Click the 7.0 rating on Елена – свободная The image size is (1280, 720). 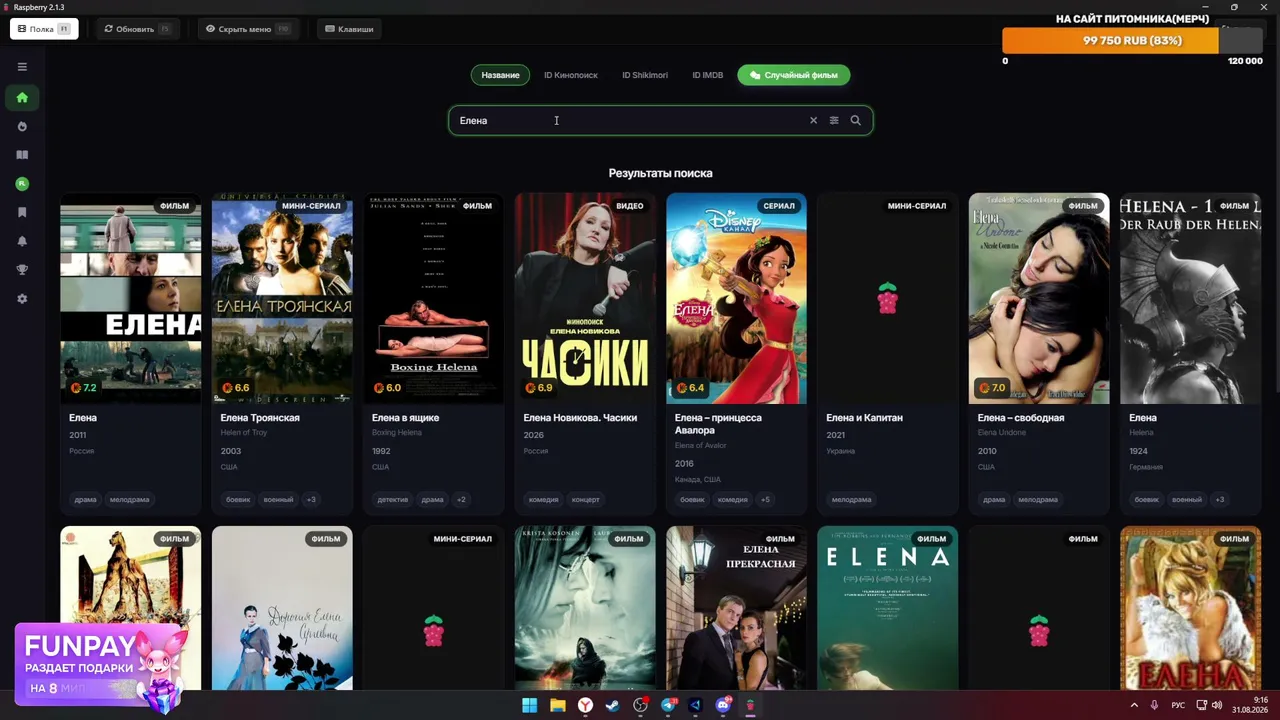click(992, 388)
